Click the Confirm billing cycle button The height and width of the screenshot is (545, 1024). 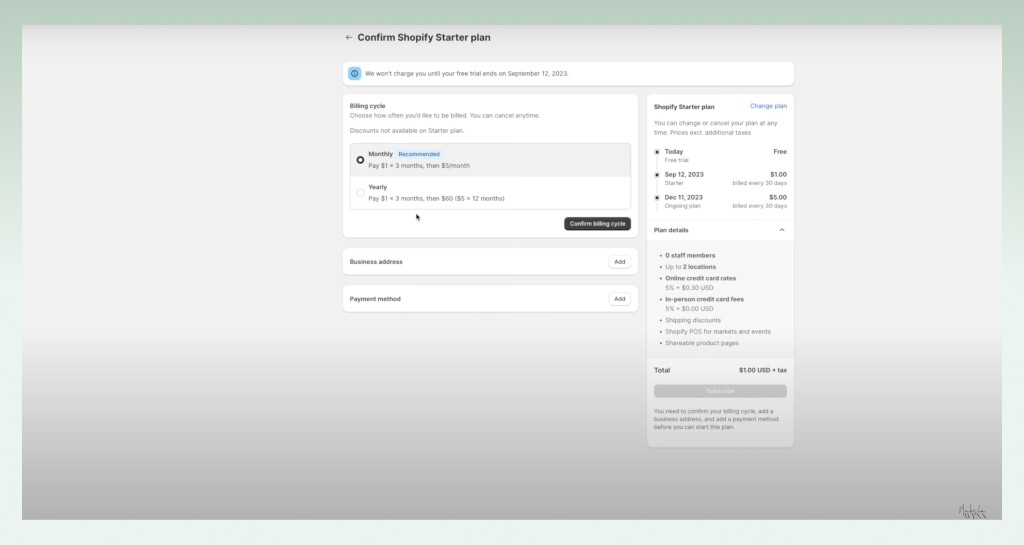pos(597,224)
